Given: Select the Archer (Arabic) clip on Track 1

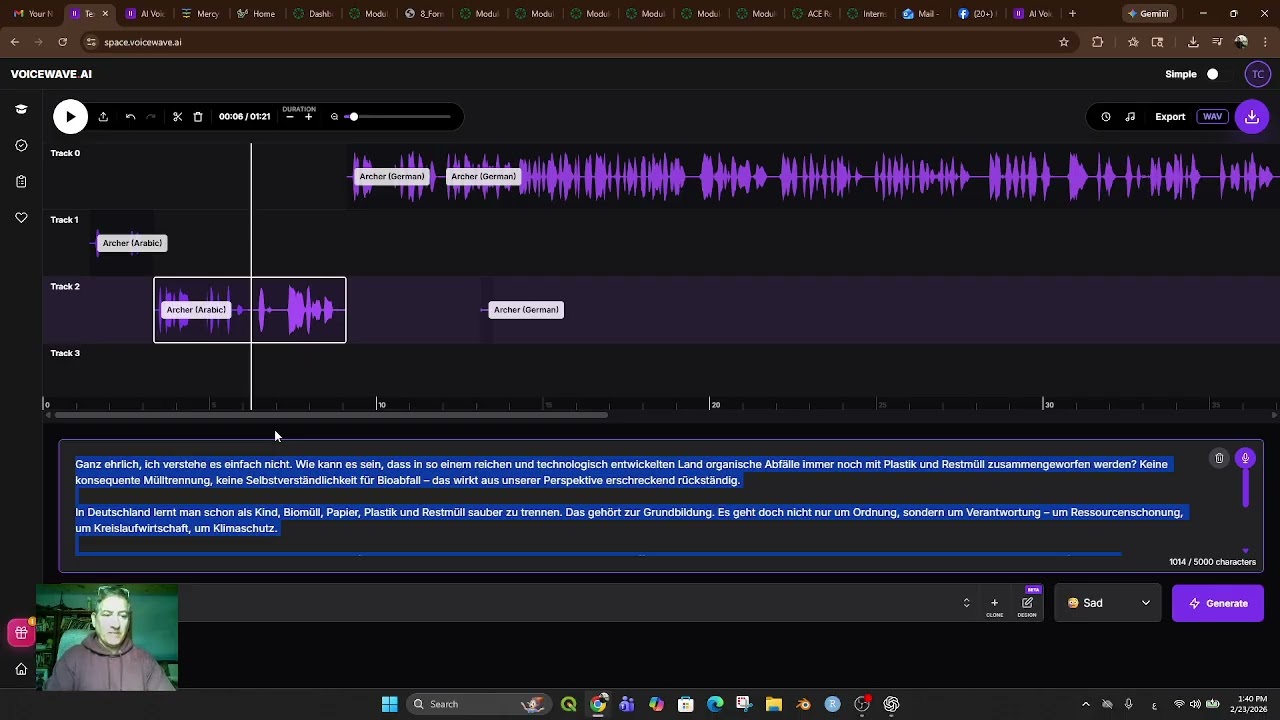Looking at the screenshot, I should click(x=132, y=243).
